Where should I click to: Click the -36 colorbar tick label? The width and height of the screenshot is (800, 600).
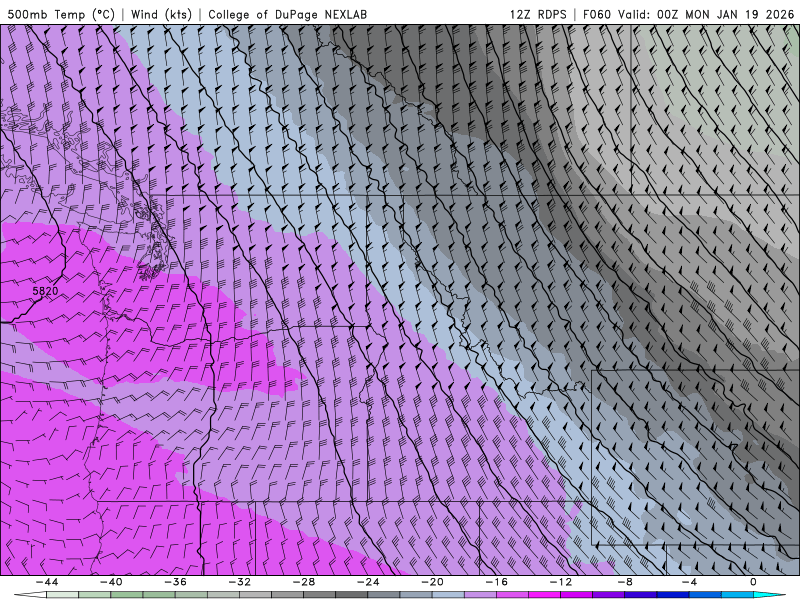(175, 582)
